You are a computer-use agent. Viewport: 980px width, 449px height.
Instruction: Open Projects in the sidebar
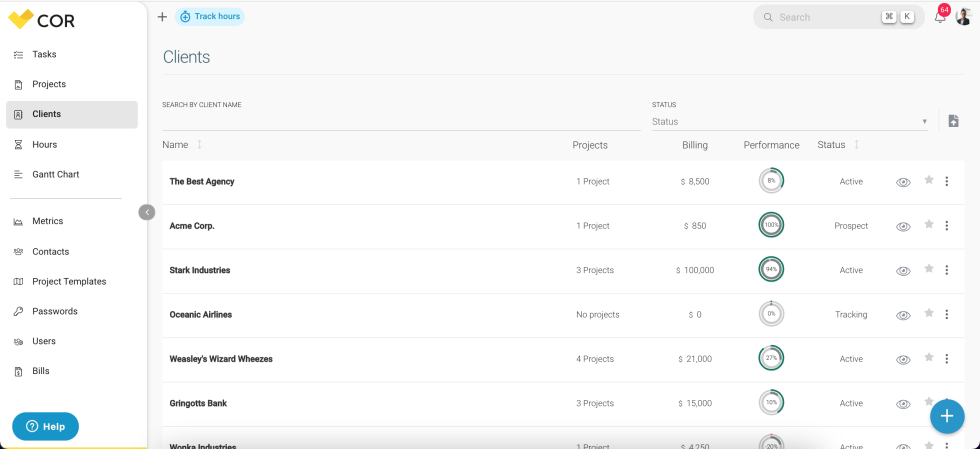pos(49,84)
